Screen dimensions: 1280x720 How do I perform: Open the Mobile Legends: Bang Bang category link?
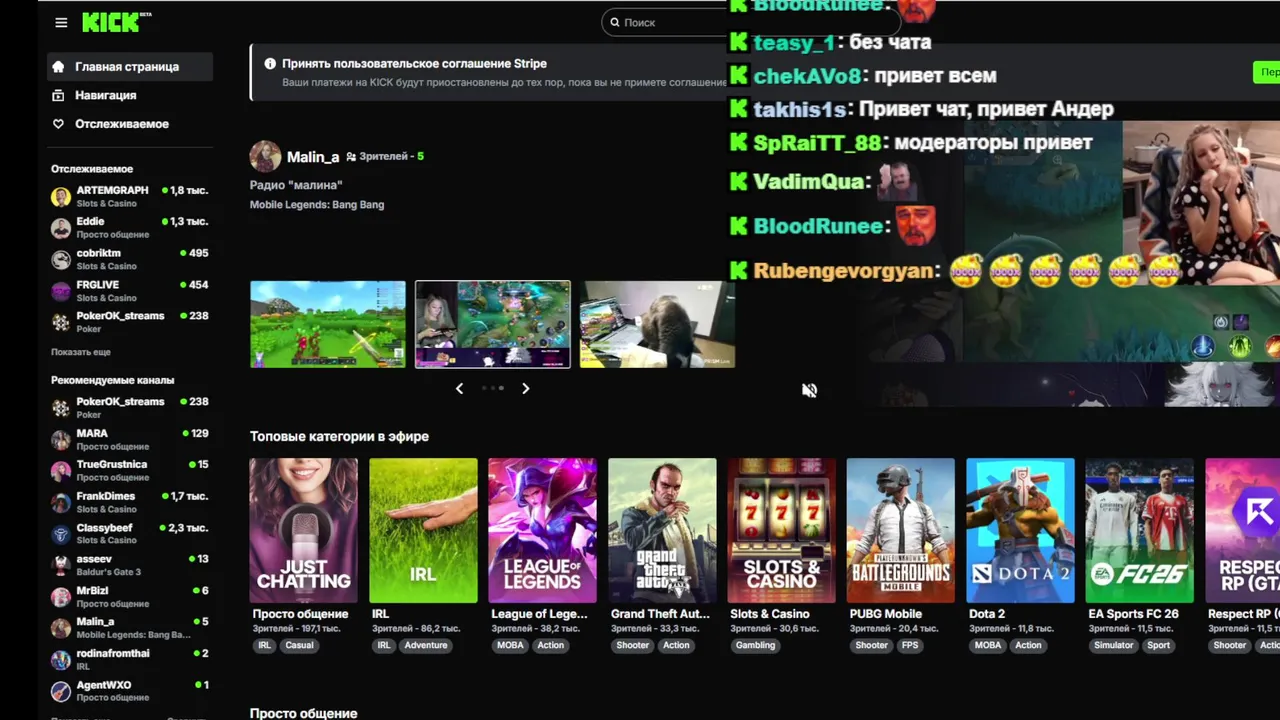tap(317, 205)
